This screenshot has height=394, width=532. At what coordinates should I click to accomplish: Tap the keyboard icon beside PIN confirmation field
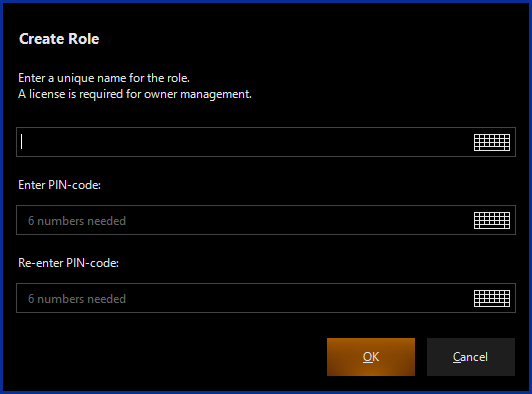[492, 298]
